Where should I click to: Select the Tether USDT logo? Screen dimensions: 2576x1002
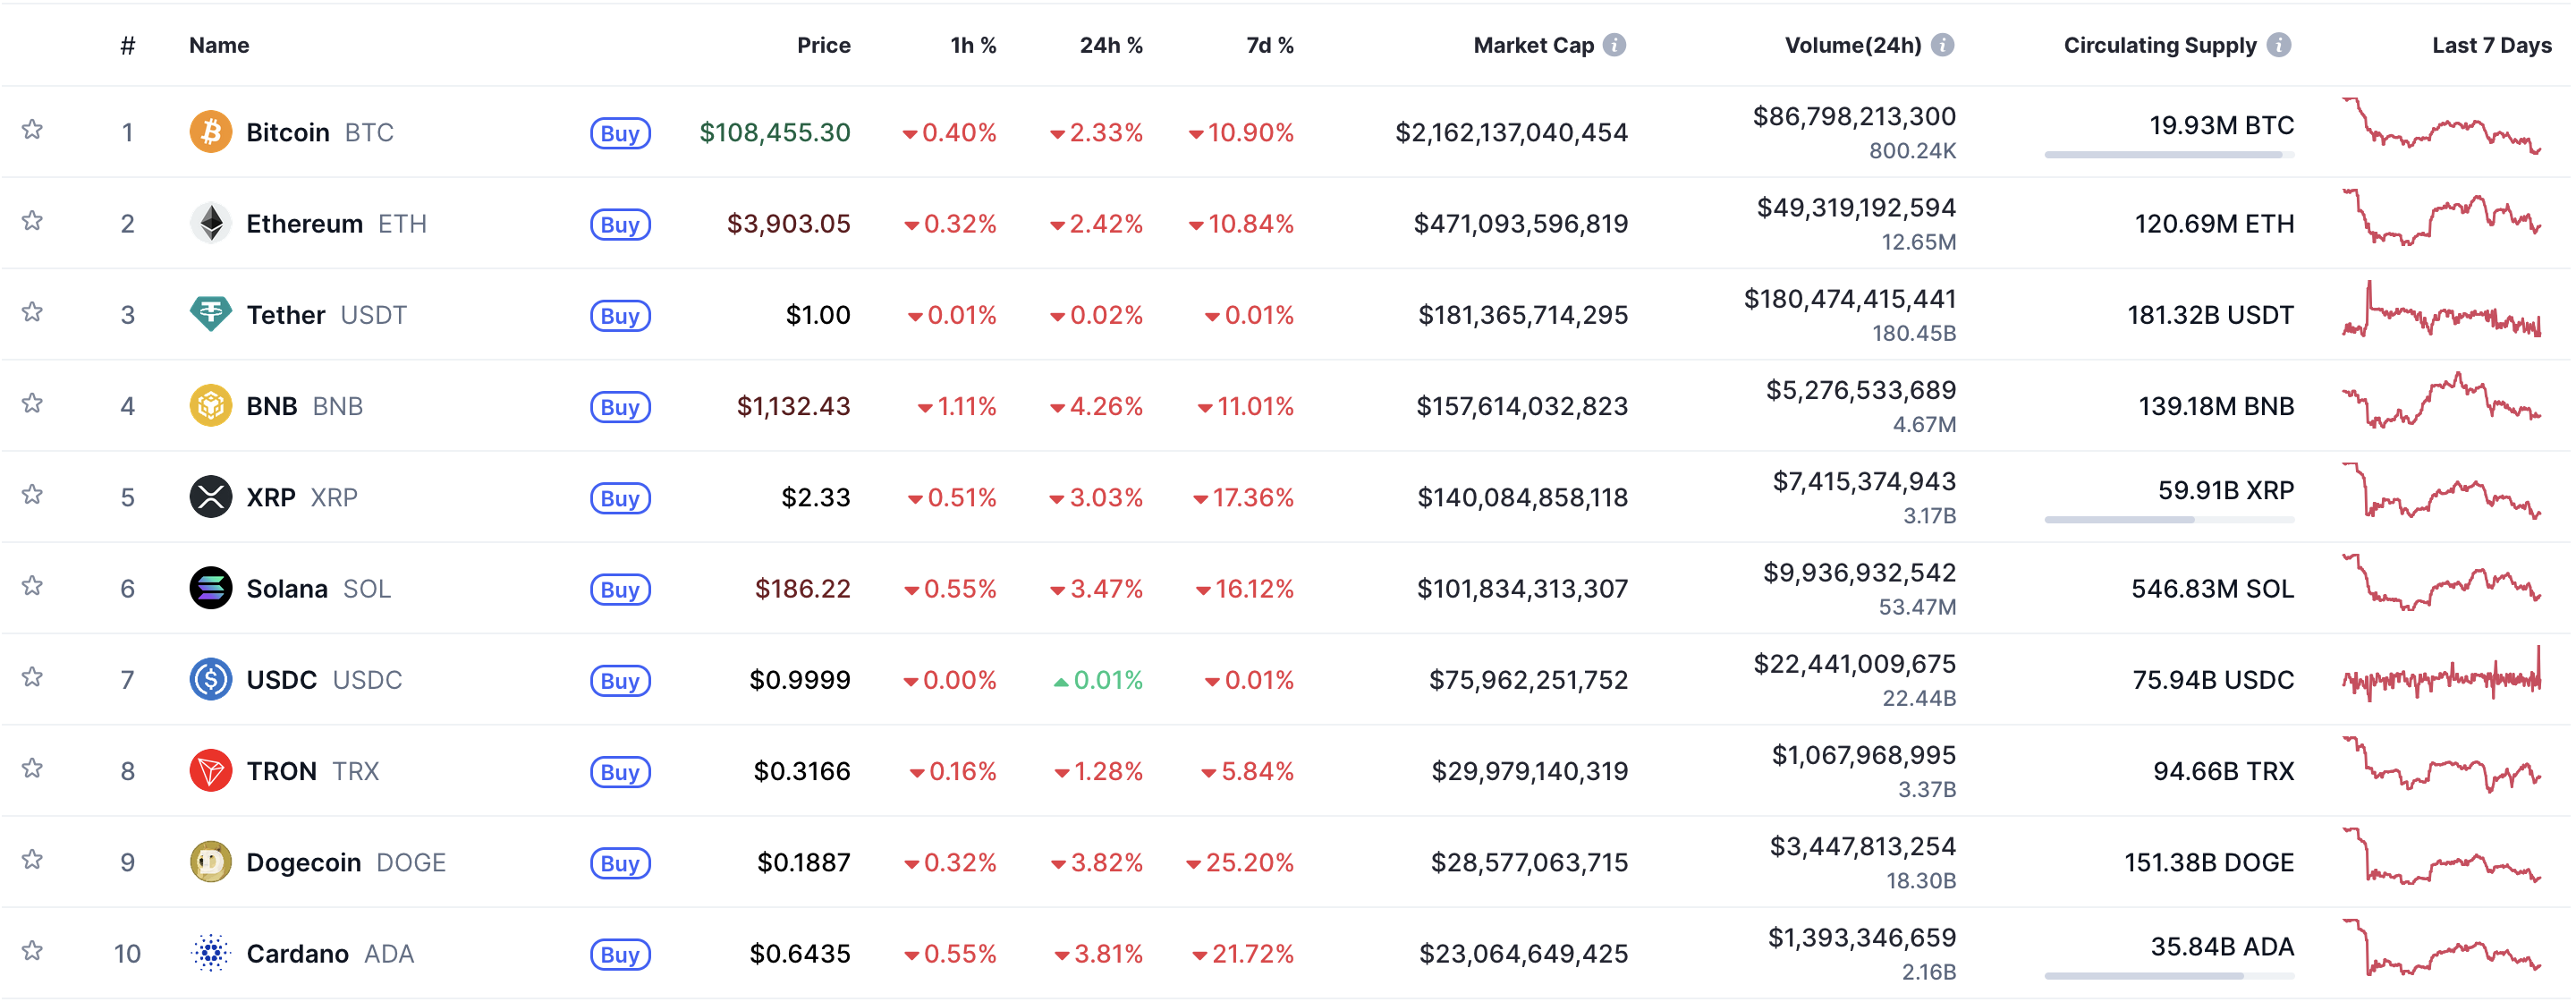[211, 314]
